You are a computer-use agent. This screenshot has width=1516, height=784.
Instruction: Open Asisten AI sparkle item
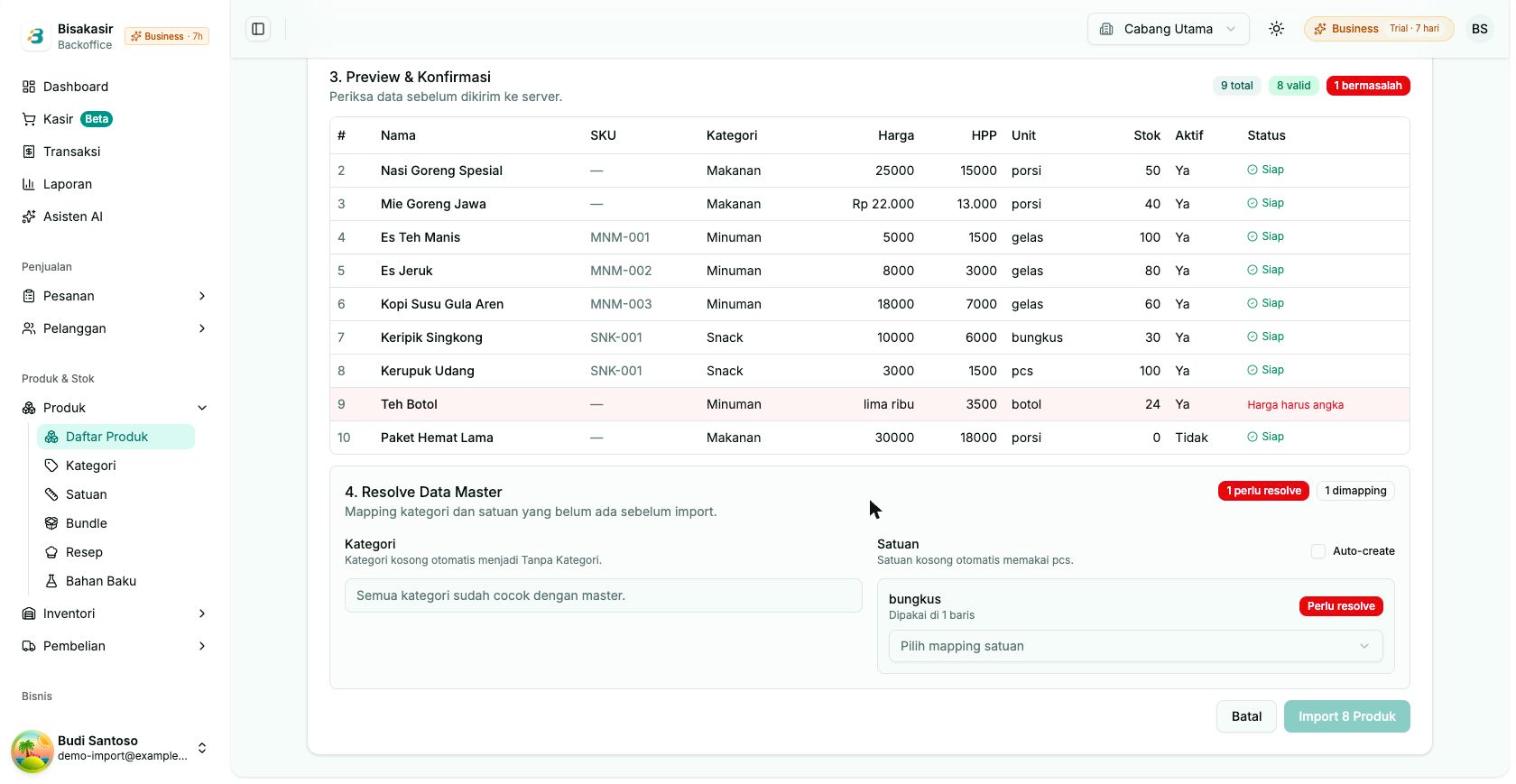114,217
